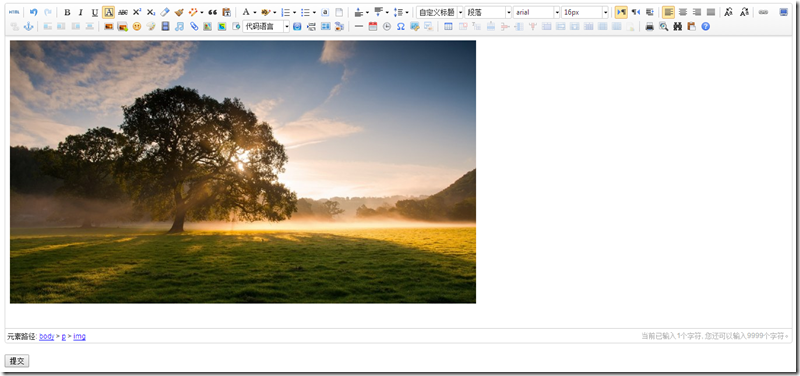Image resolution: width=800 pixels, height=376 pixels.
Task: Open the scrawl drawing palette
Action: 151,27
